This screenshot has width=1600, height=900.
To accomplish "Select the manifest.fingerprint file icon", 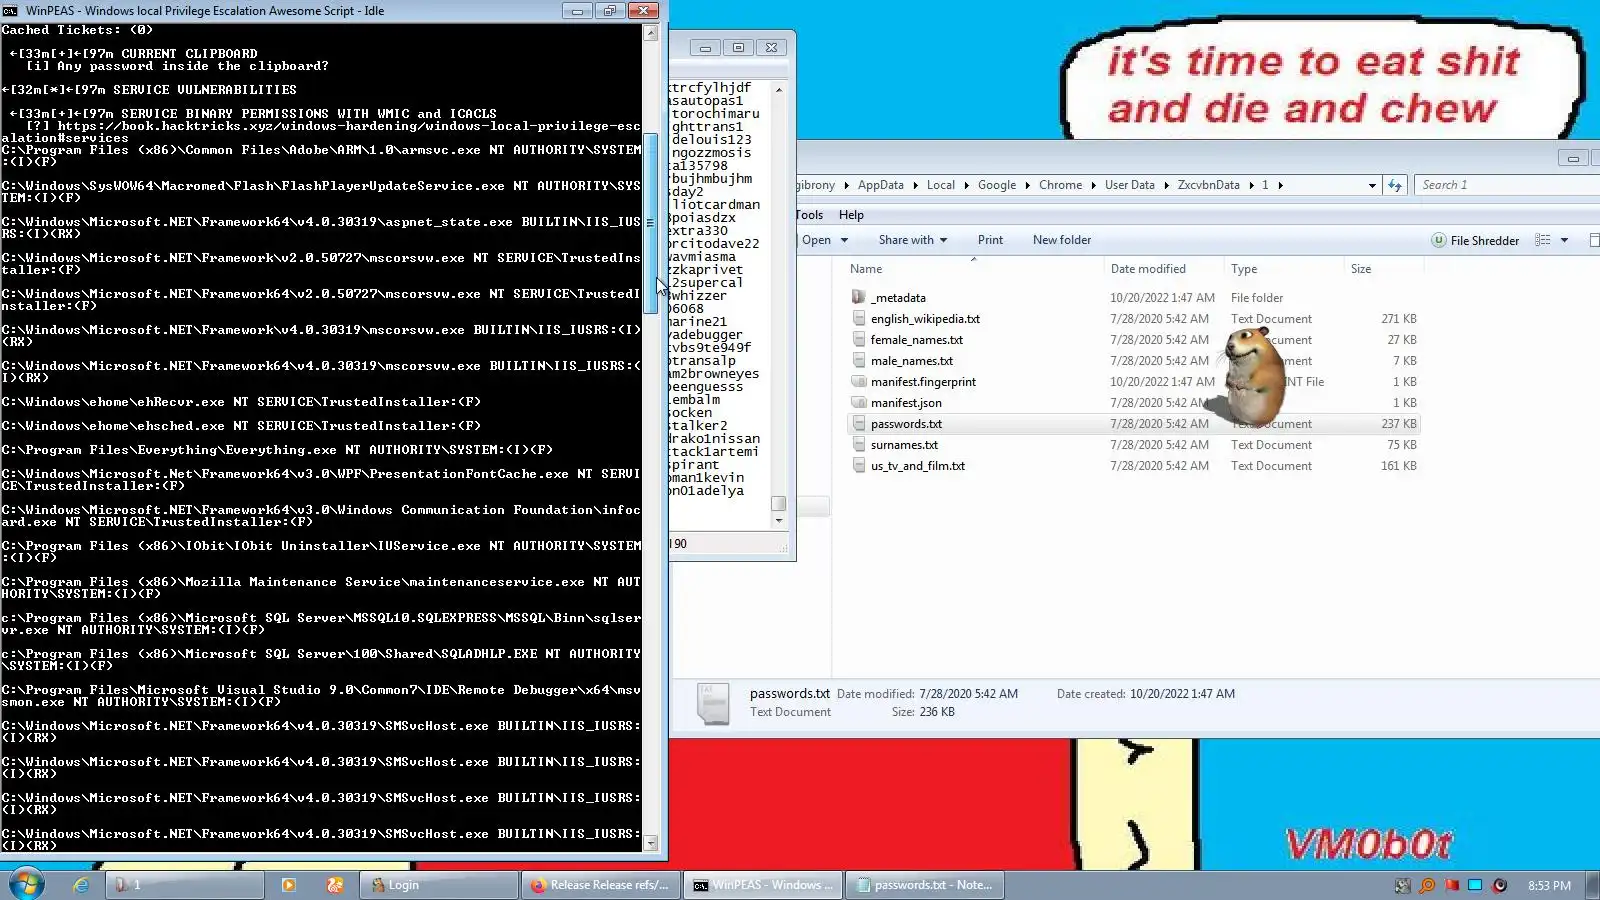I will [858, 381].
